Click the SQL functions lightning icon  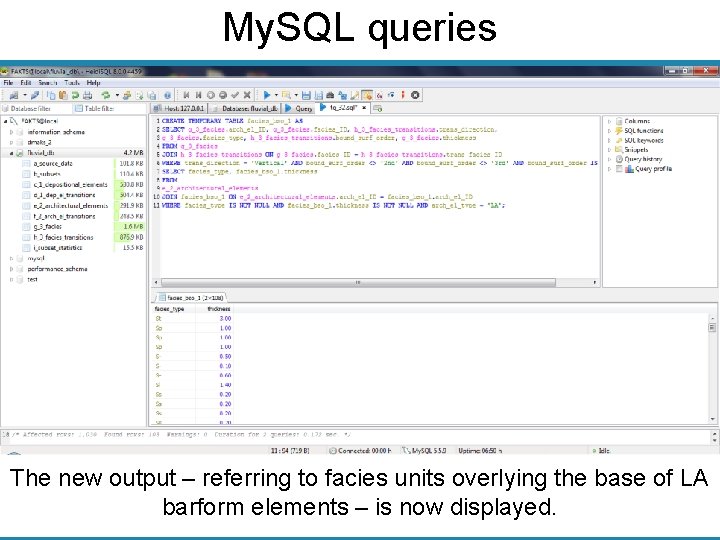(x=619, y=130)
